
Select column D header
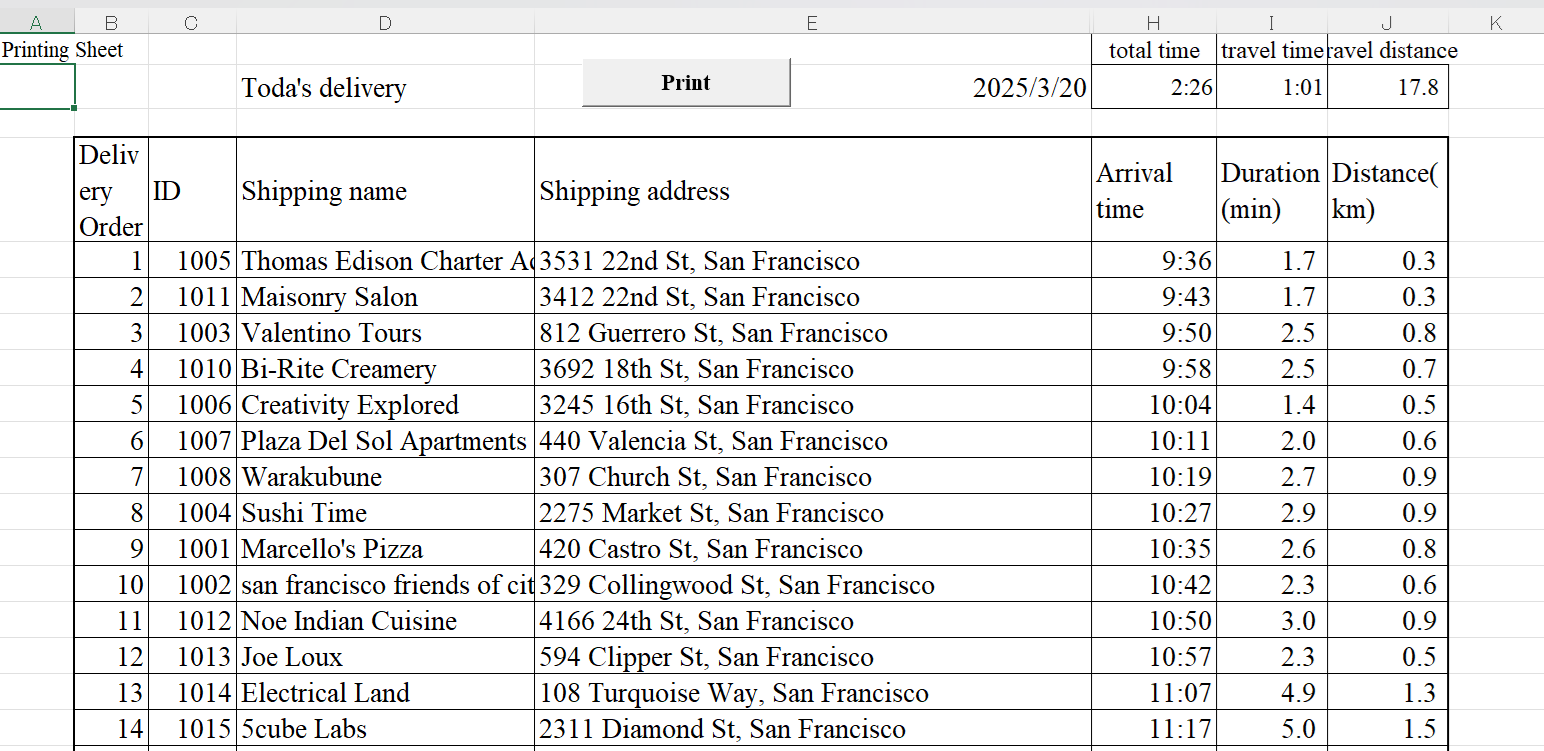tap(385, 23)
